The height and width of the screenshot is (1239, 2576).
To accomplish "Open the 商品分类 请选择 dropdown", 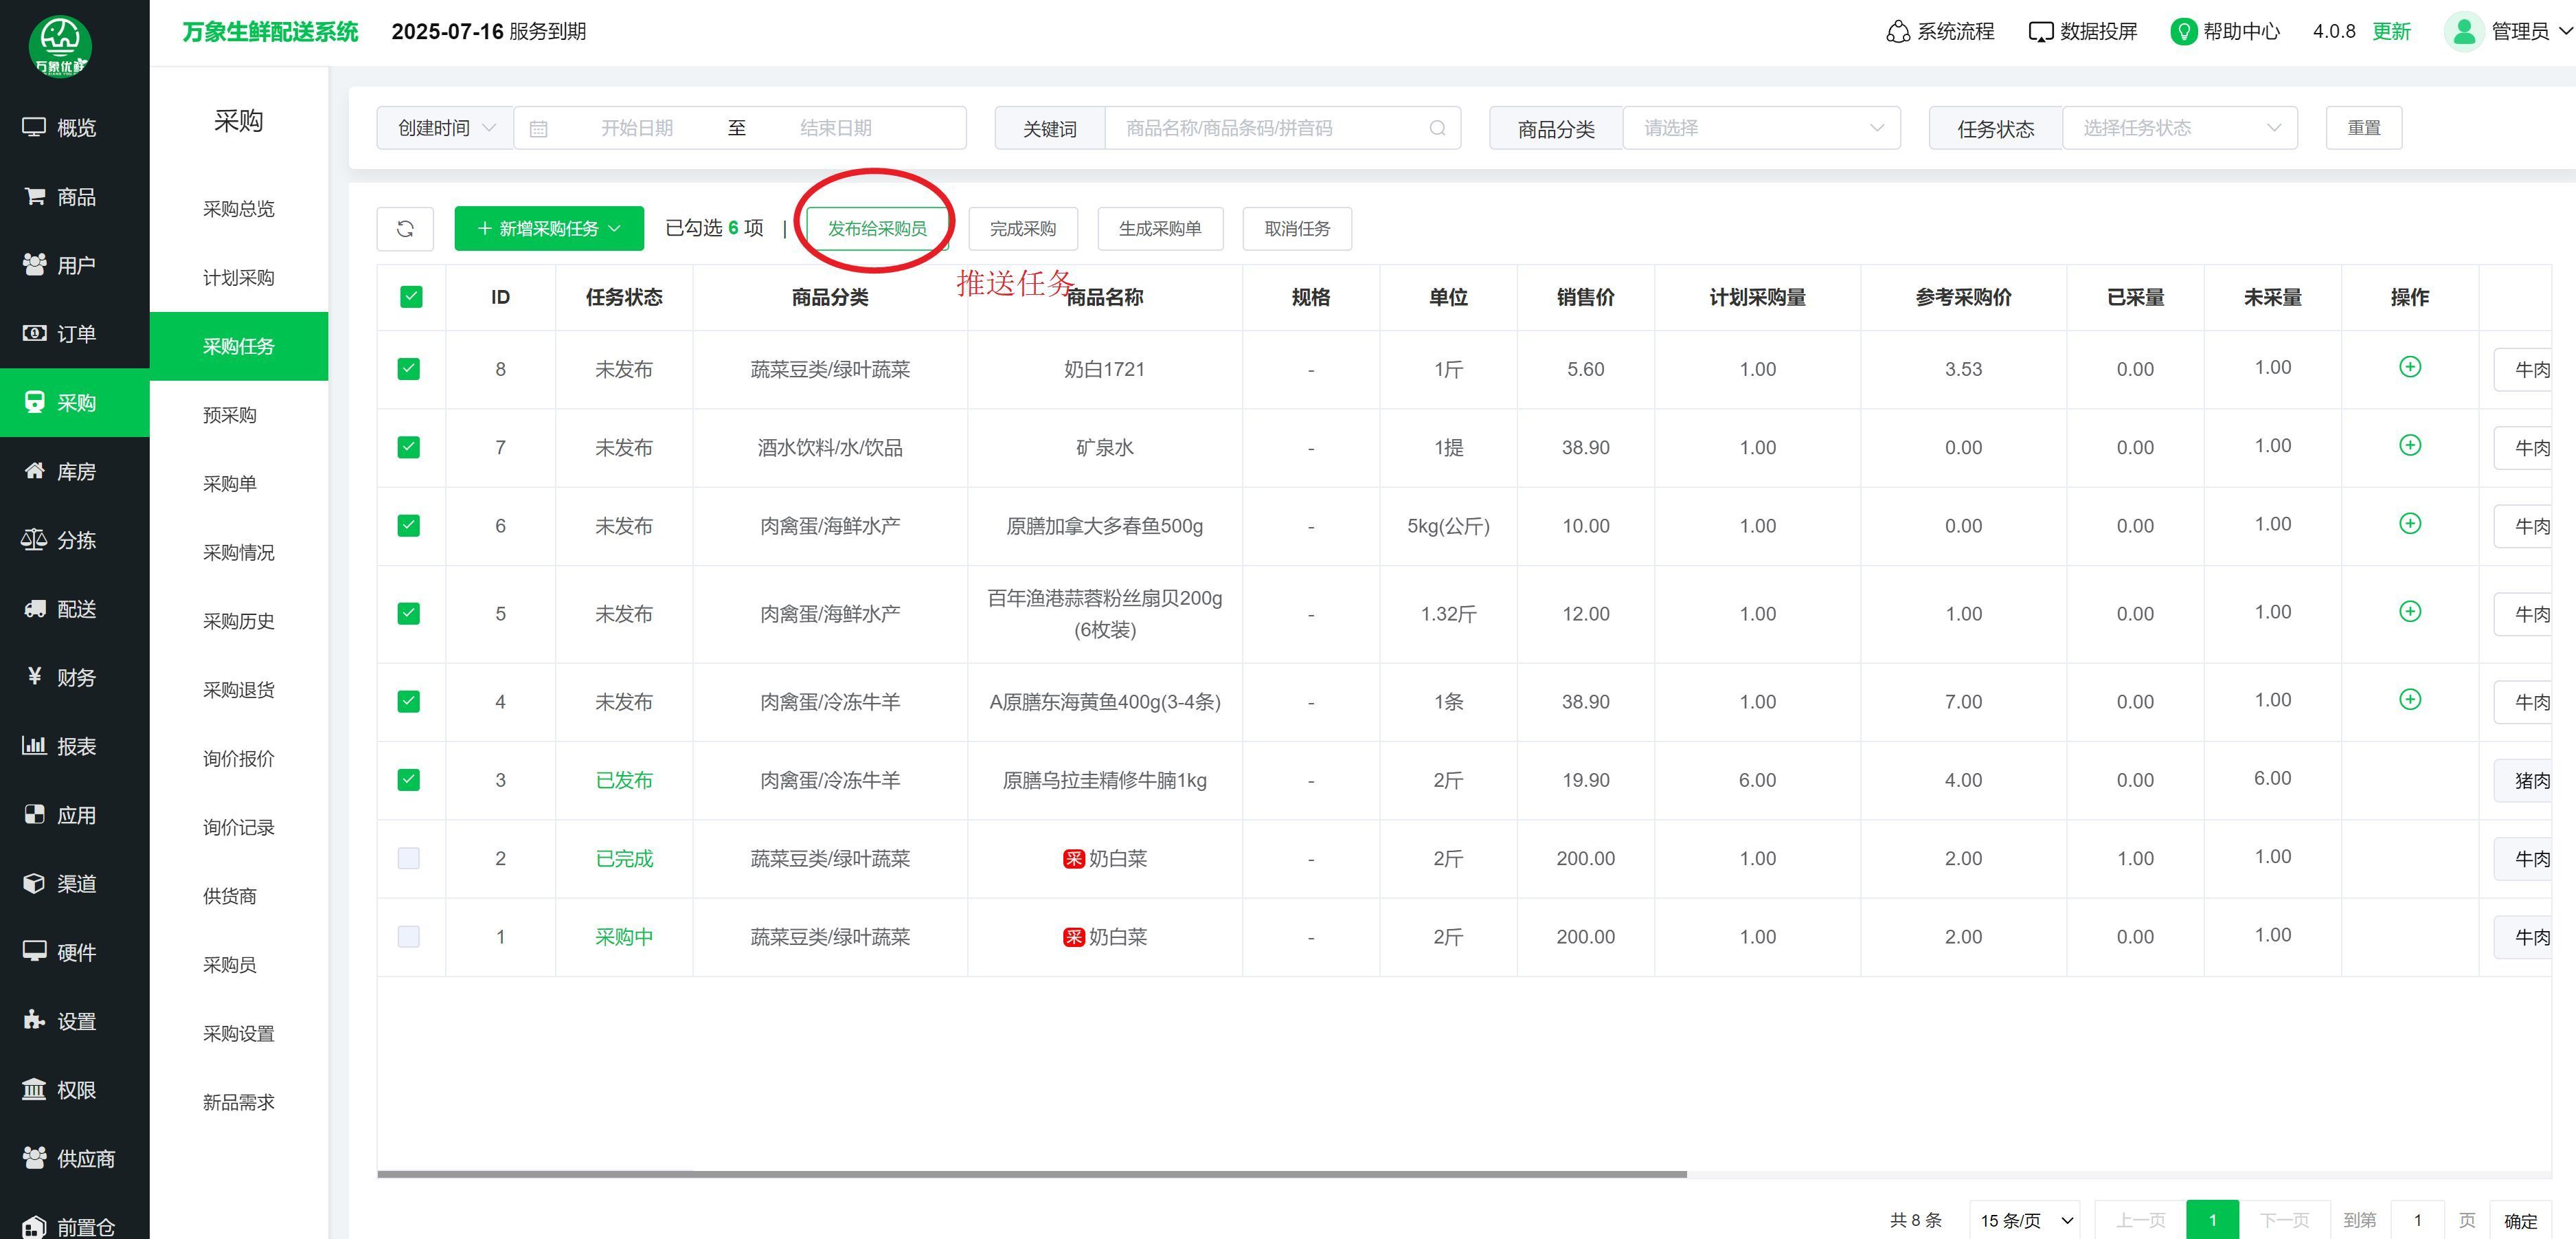I will click(1761, 128).
